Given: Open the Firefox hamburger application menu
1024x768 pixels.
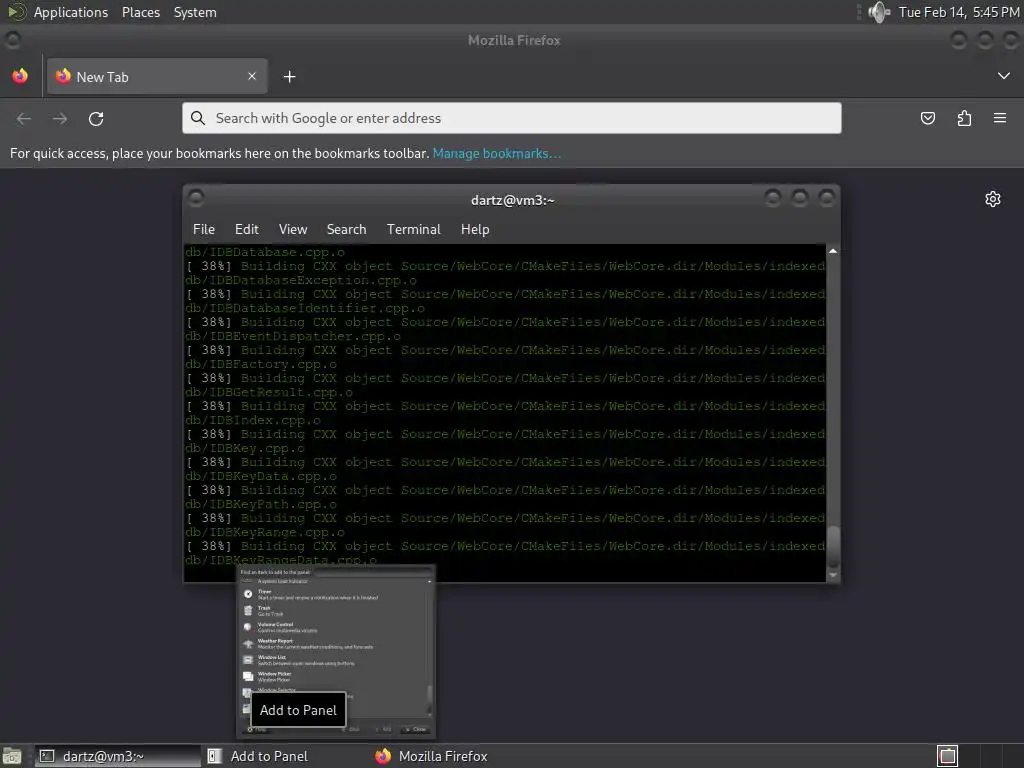Looking at the screenshot, I should 1000,118.
